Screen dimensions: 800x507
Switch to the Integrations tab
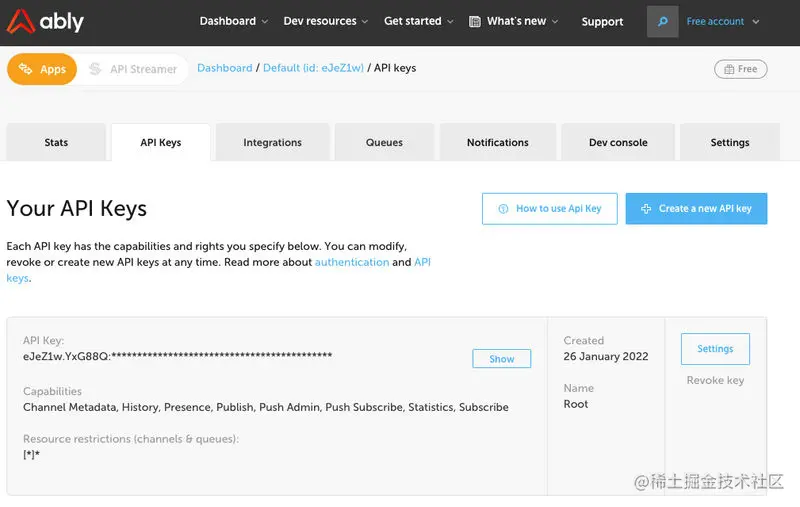(272, 142)
